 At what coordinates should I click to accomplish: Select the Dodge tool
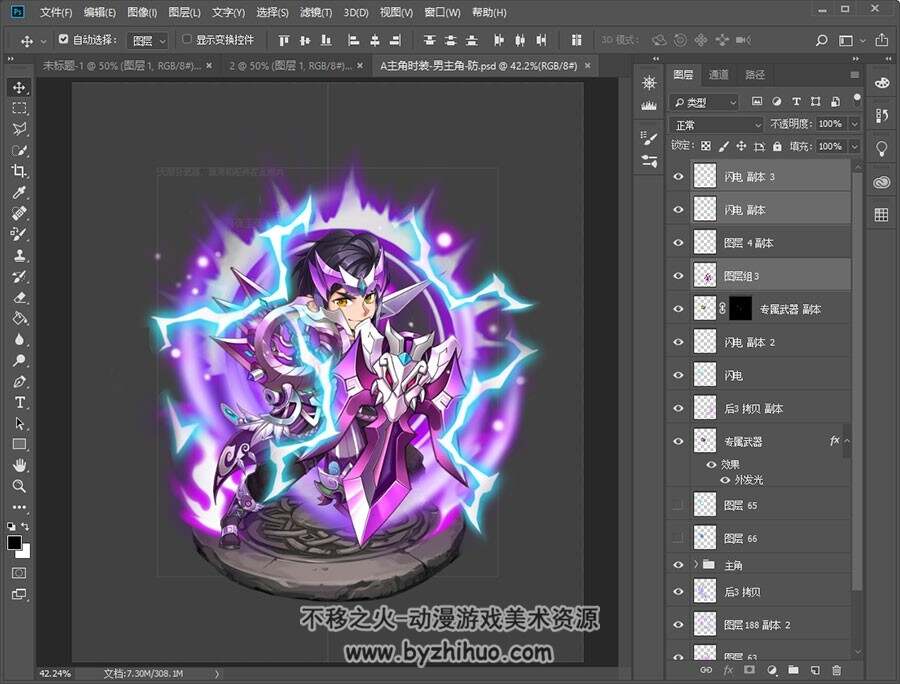coord(19,360)
